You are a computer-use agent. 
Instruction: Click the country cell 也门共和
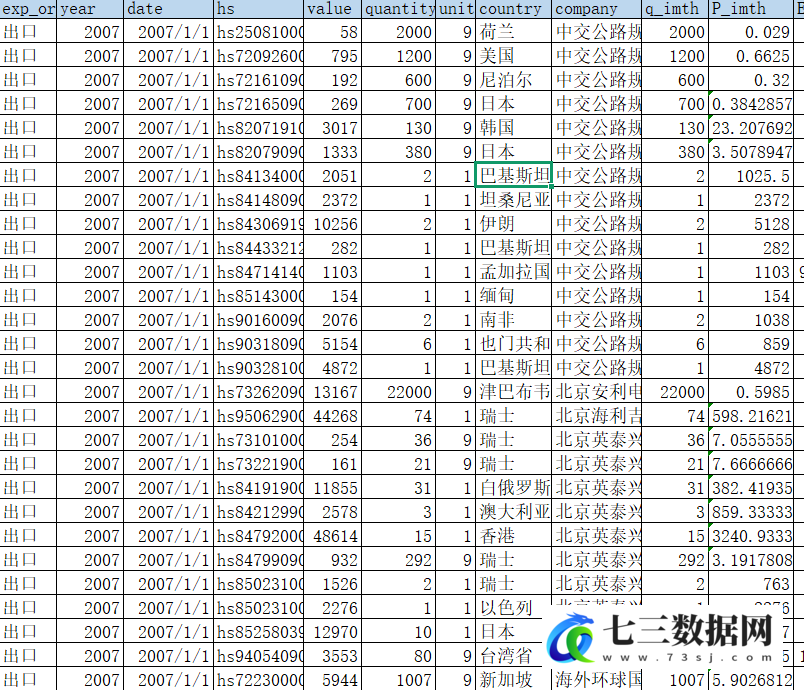coord(514,344)
